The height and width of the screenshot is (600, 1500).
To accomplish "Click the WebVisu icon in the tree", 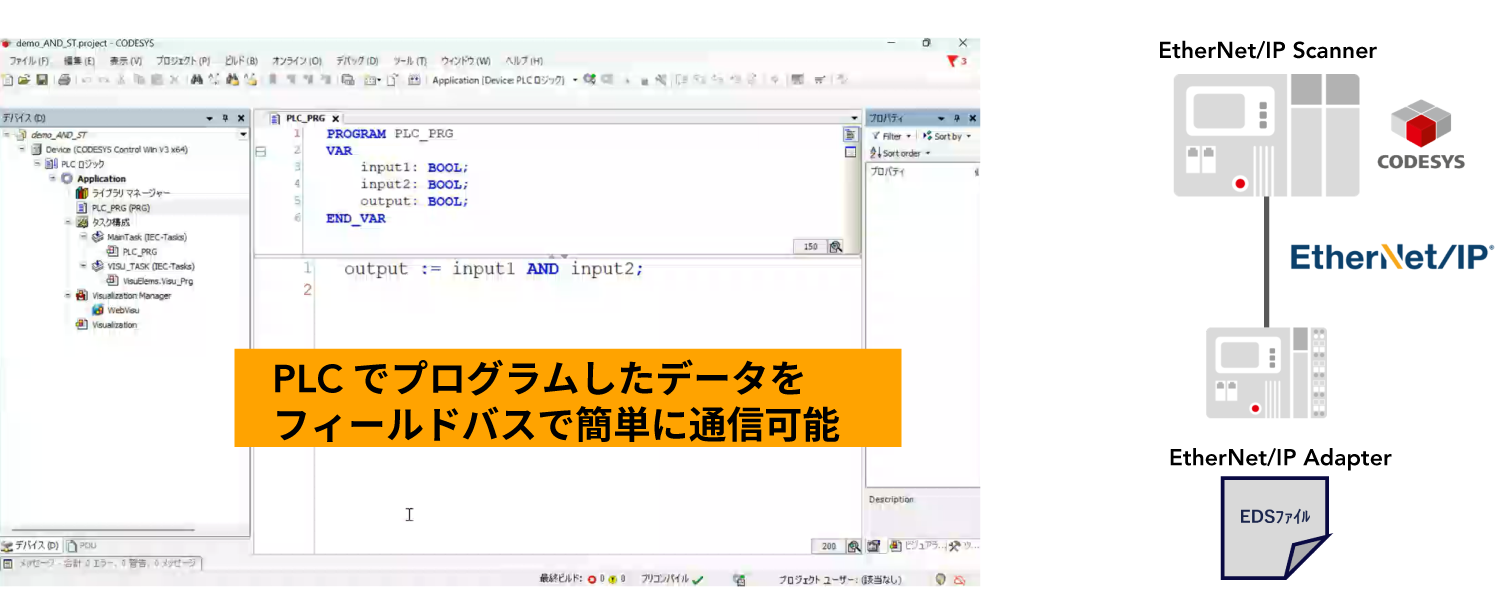I will tap(98, 310).
